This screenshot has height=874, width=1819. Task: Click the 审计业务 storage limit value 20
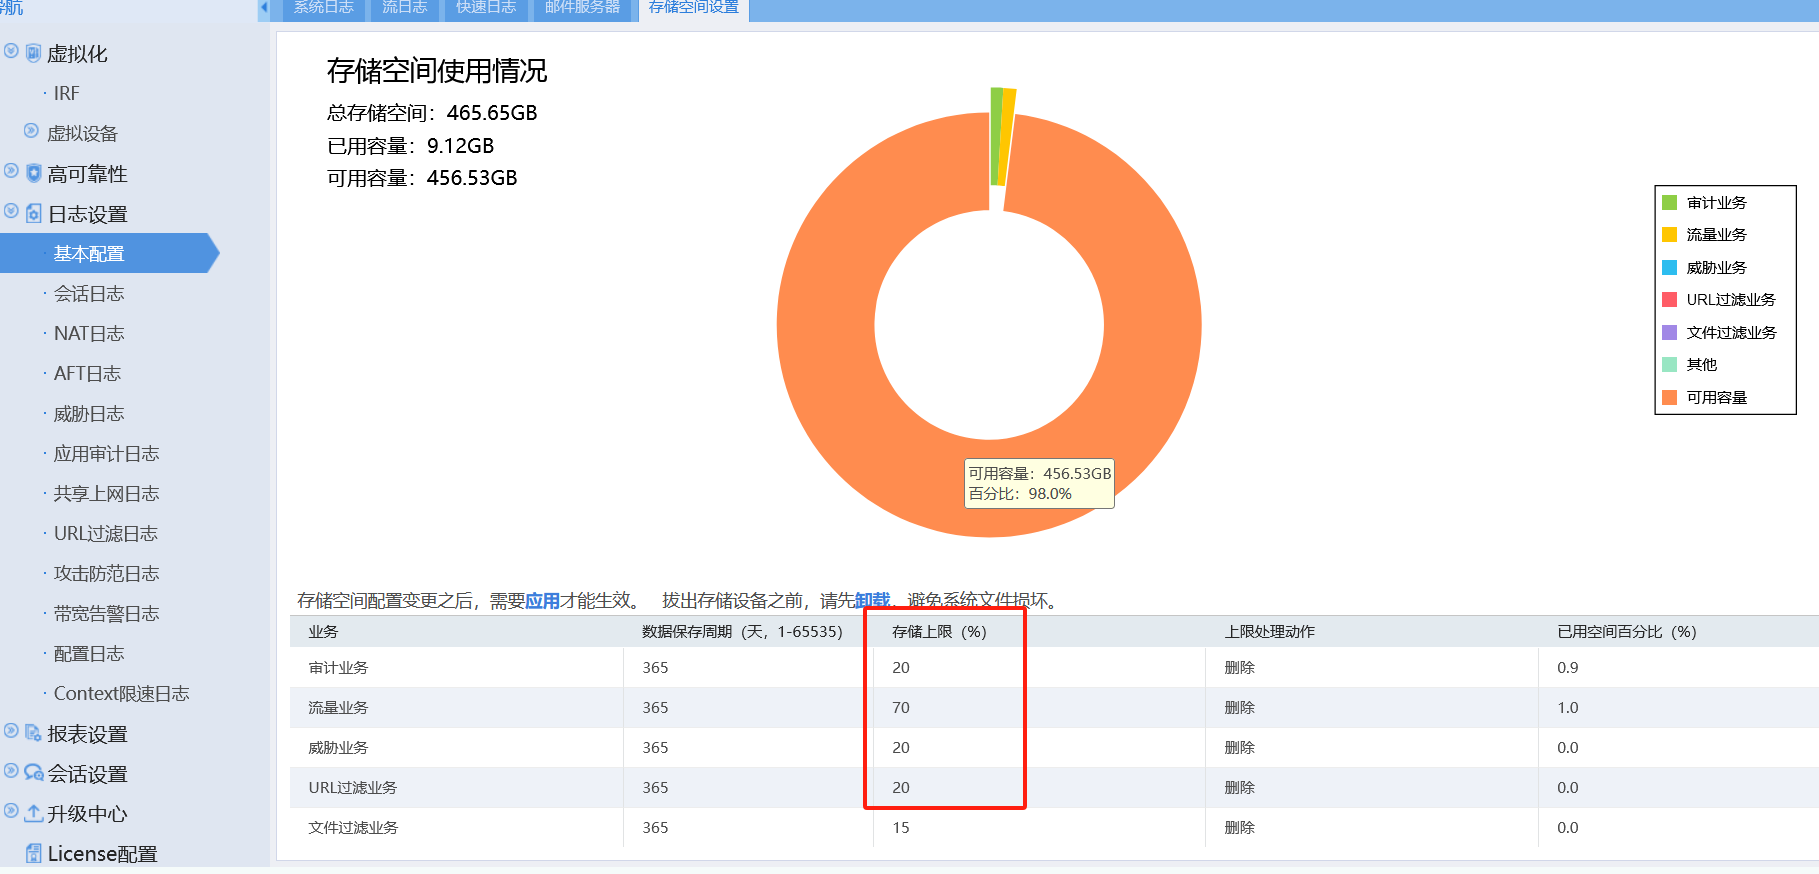[901, 667]
